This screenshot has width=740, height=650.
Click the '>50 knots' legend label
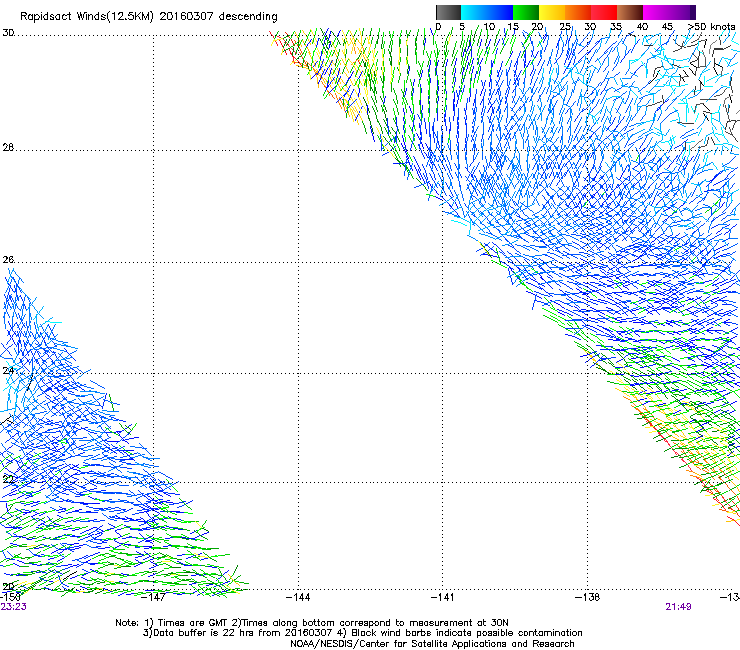tap(711, 27)
